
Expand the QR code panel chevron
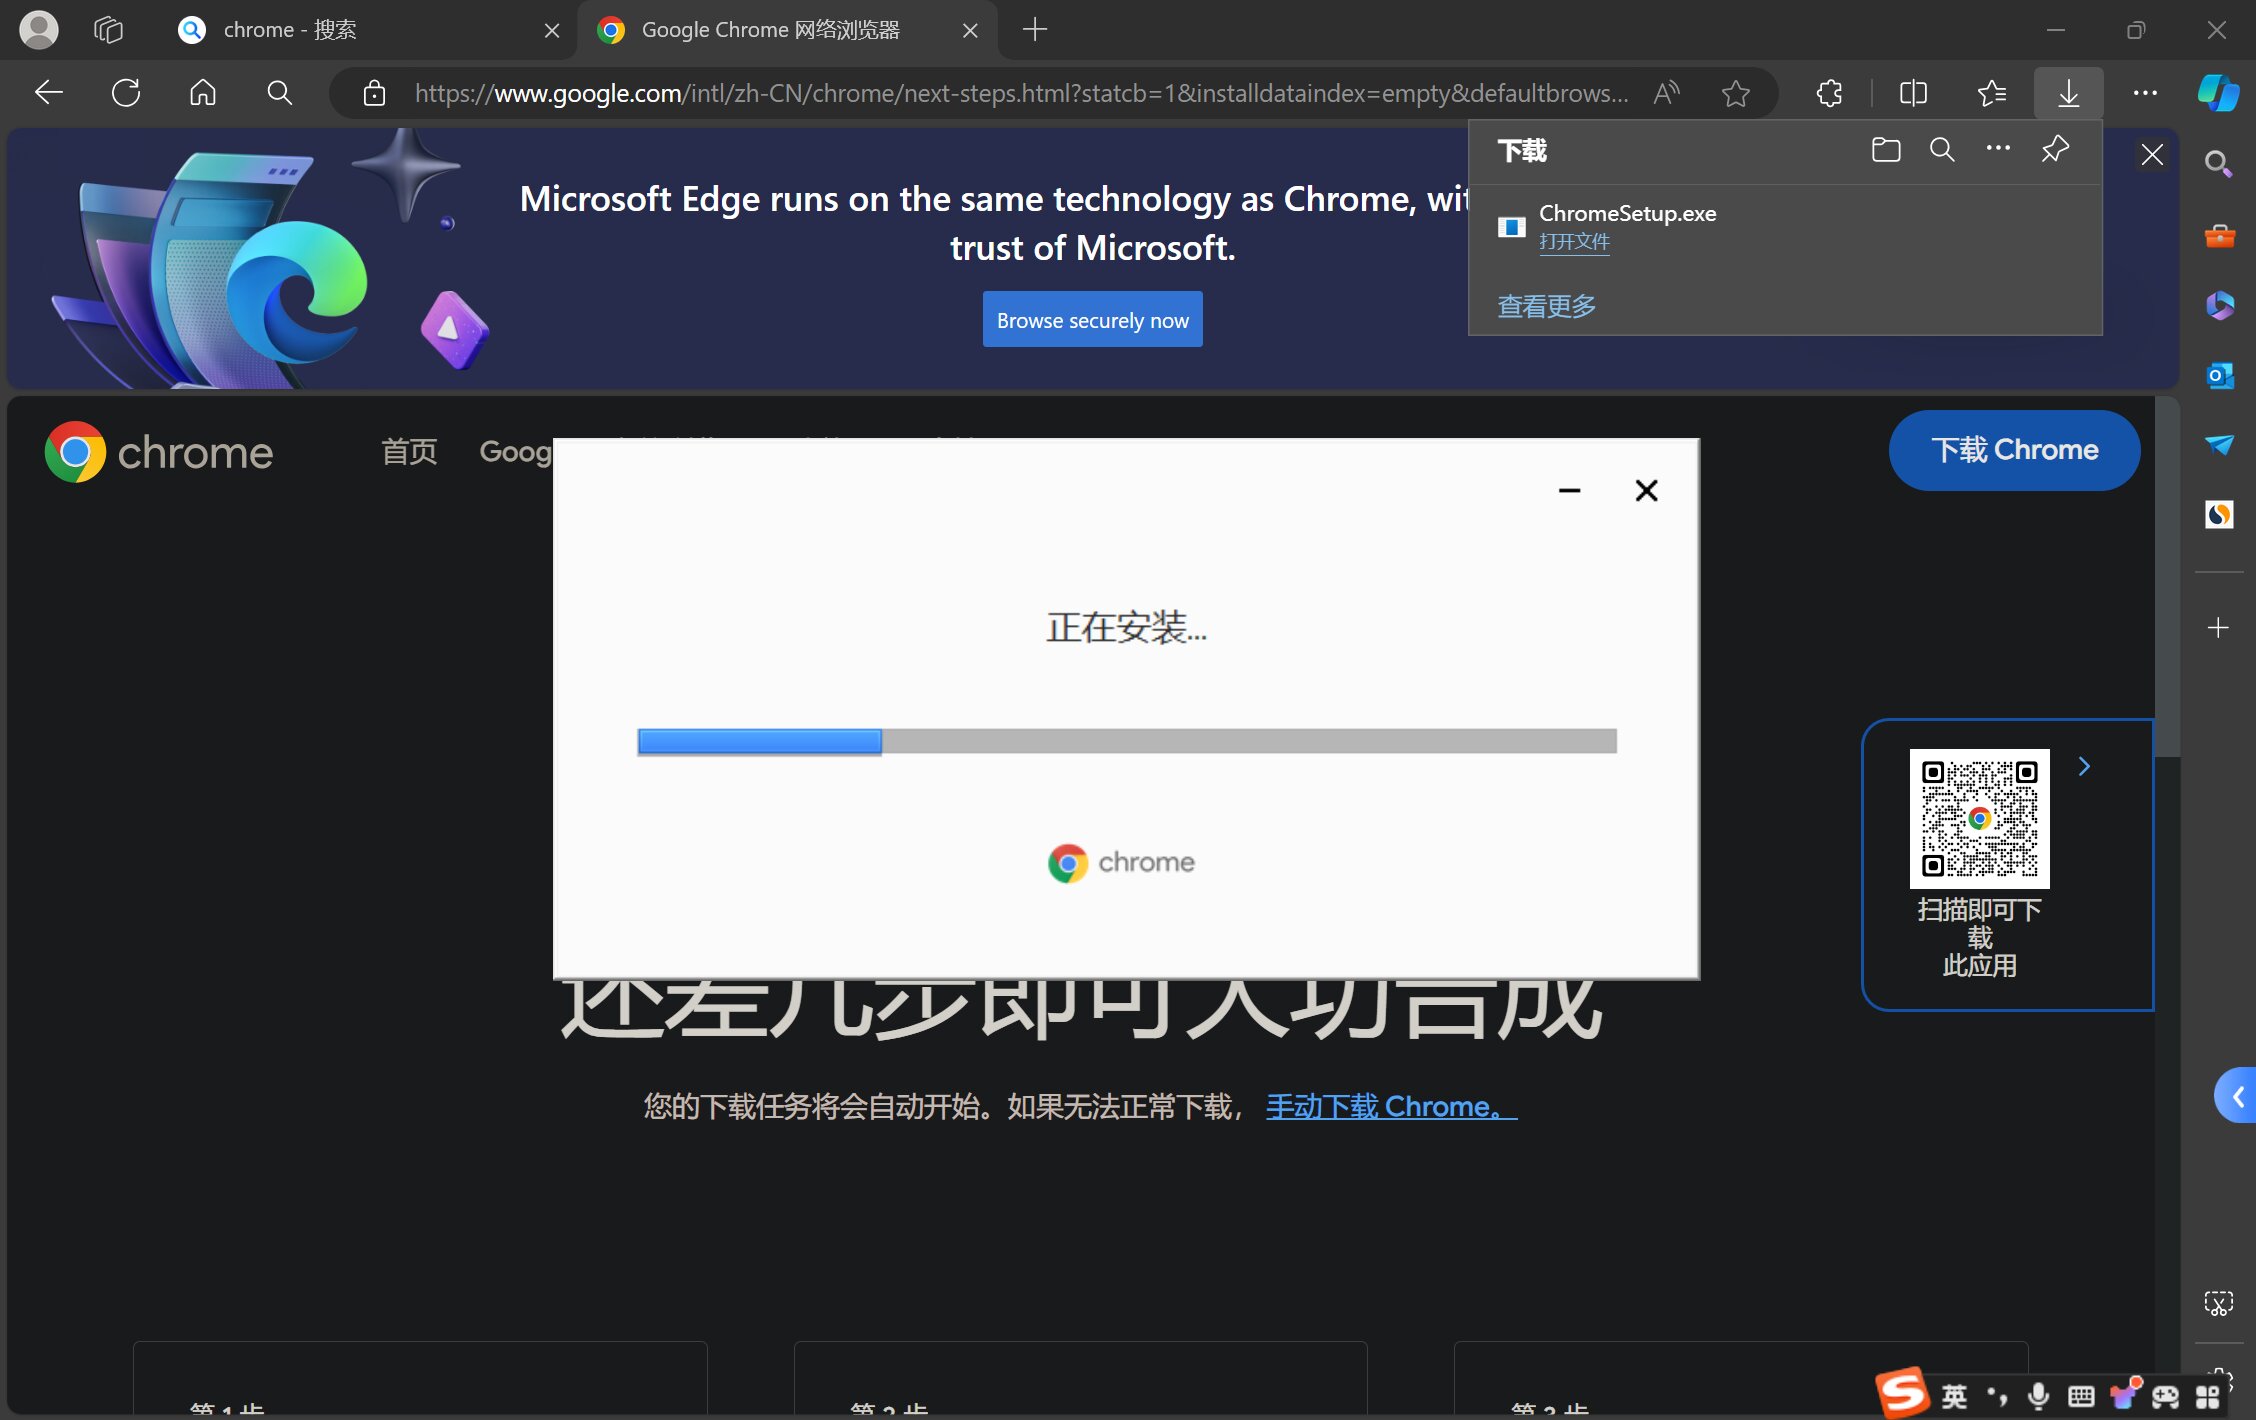pos(2084,767)
